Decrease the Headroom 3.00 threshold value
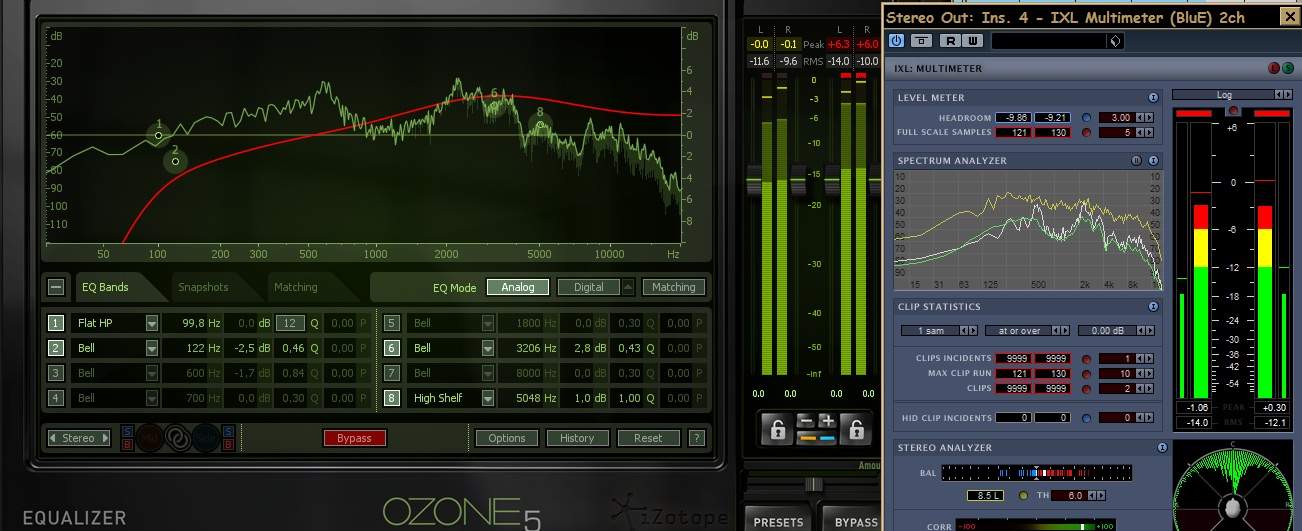The image size is (1302, 531). click(x=1138, y=118)
